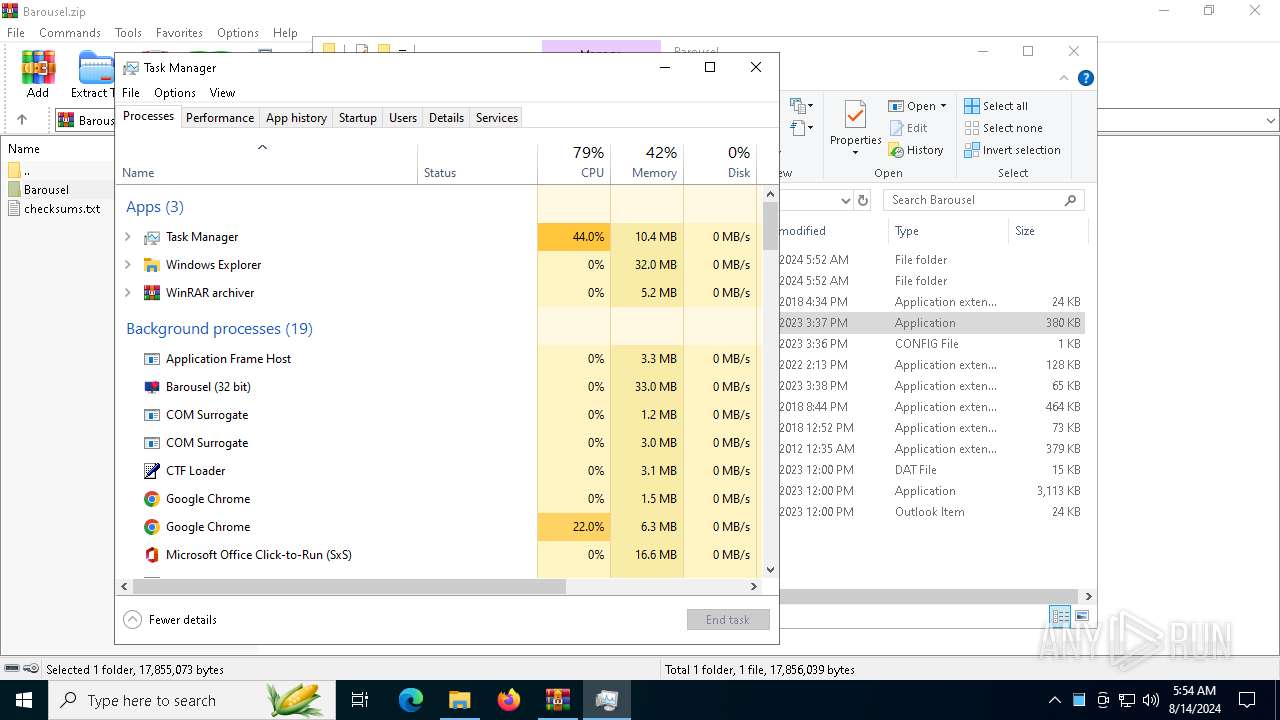Collapse the Explorer ribbon with chevron
Image resolution: width=1280 pixels, height=720 pixels.
[1064, 78]
